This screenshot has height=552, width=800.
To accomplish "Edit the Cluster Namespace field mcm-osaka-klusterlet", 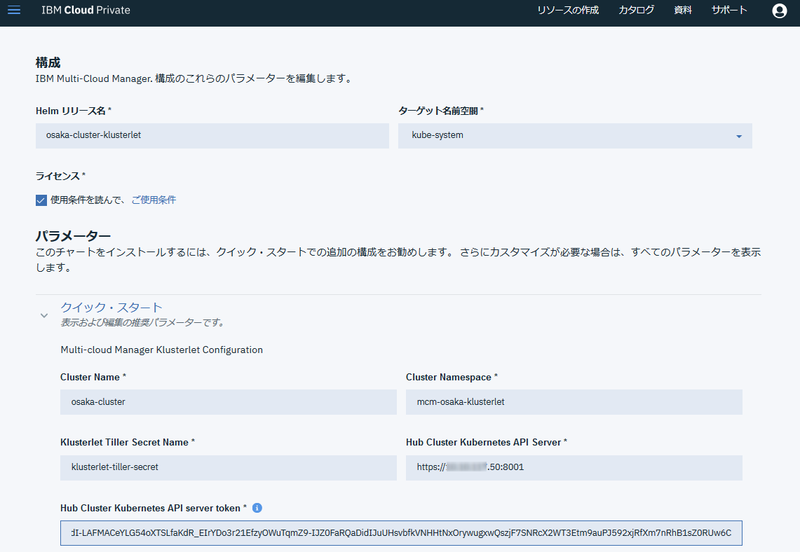I will pos(574,402).
